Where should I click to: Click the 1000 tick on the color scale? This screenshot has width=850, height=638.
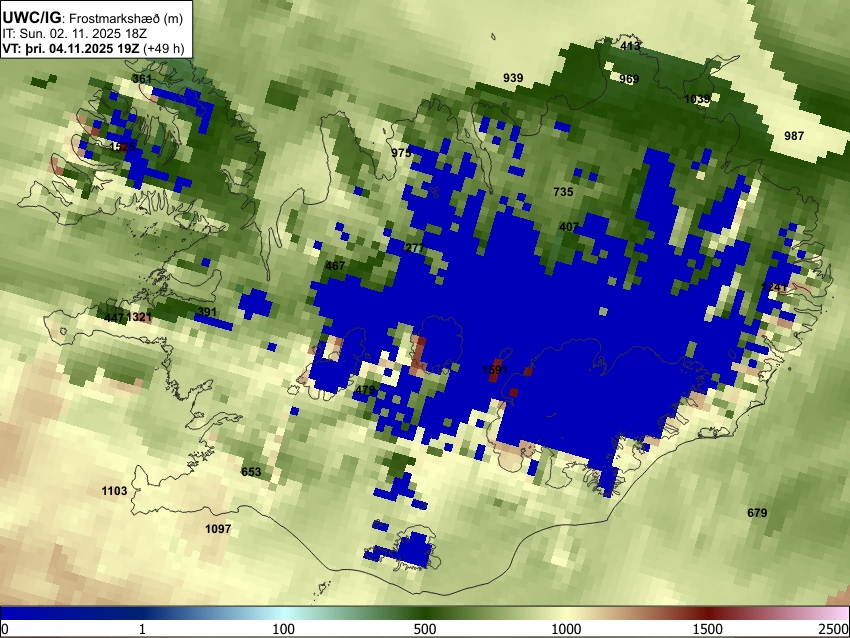point(566,629)
